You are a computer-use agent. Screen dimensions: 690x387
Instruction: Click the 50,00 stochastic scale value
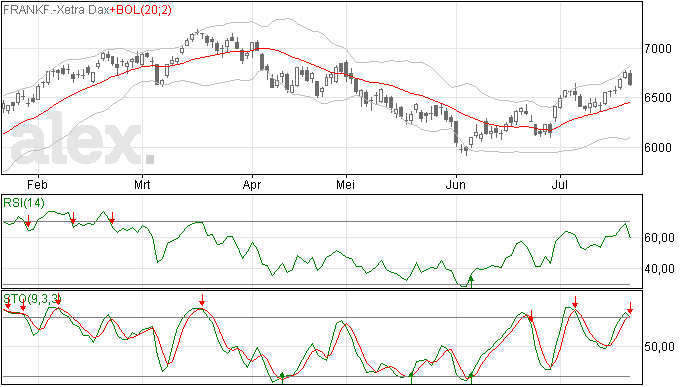pyautogui.click(x=659, y=347)
